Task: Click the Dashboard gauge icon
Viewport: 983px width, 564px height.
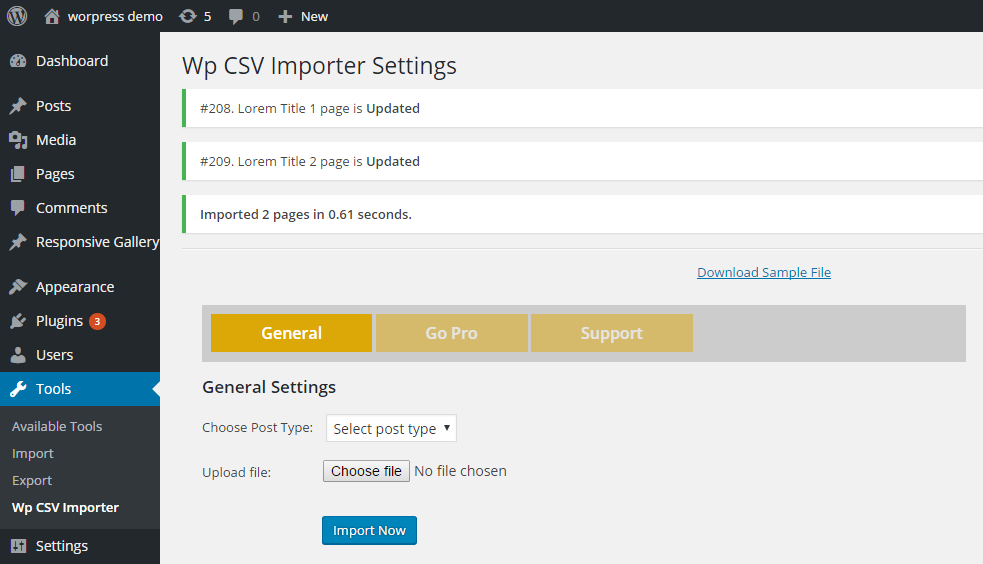Action: tap(18, 61)
